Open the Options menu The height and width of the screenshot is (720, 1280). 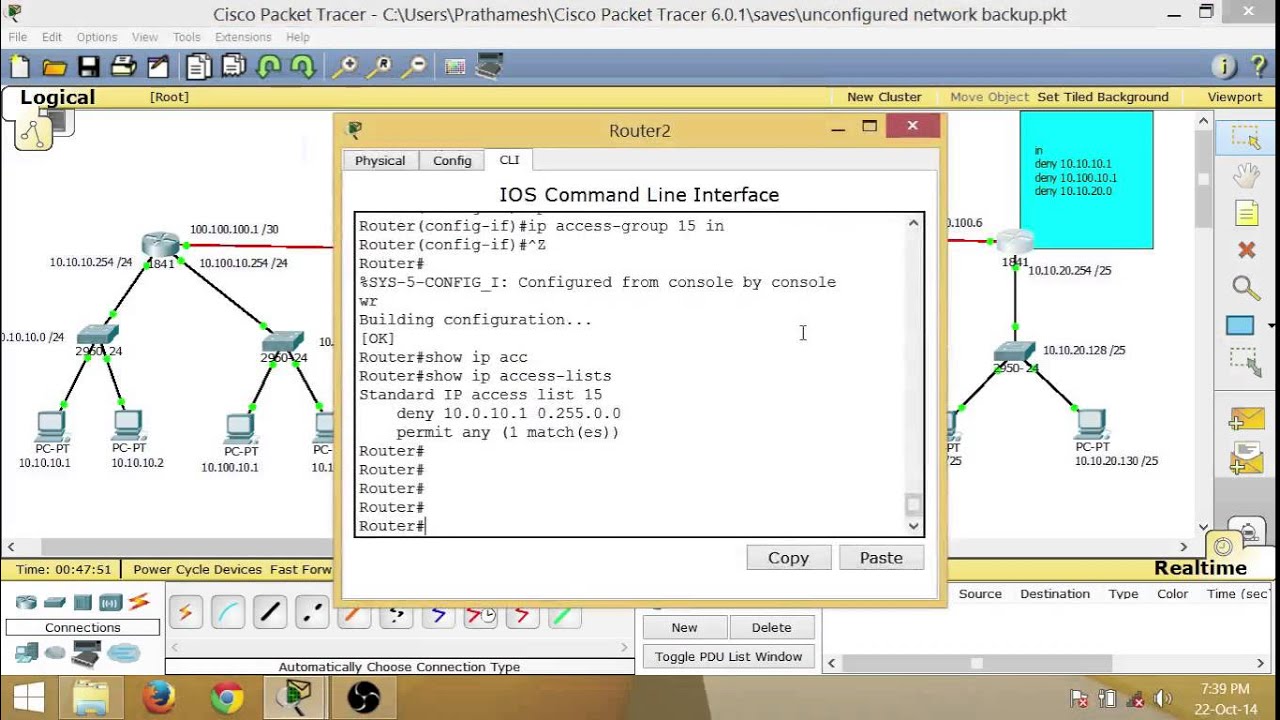point(97,37)
